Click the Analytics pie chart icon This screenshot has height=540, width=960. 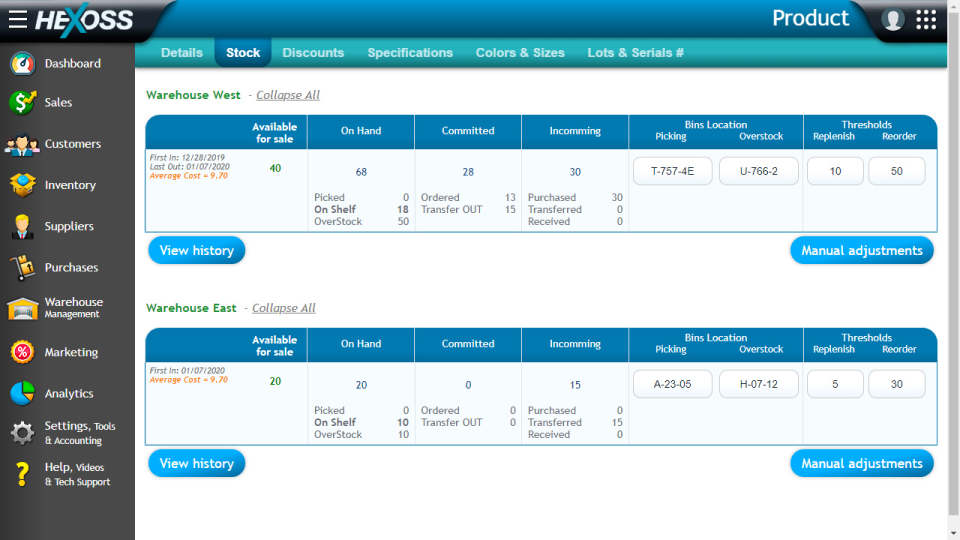pos(23,394)
